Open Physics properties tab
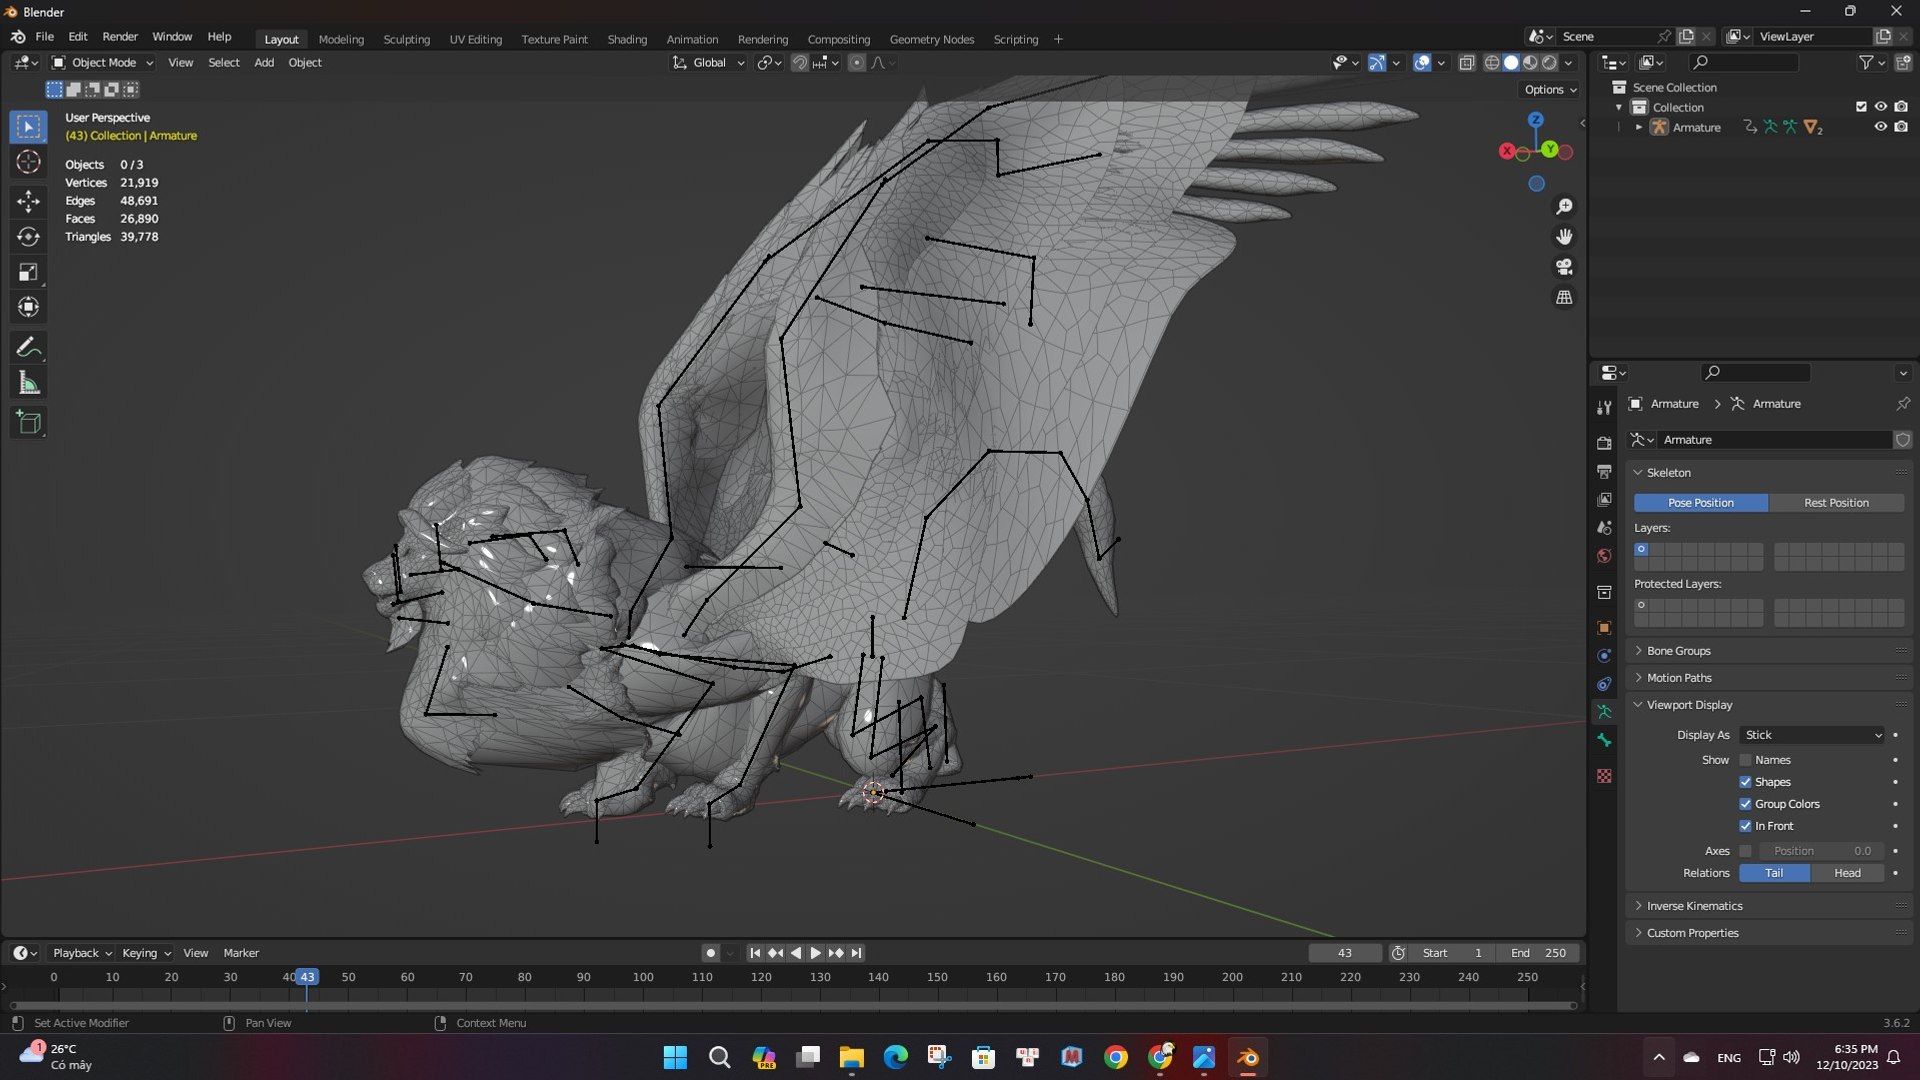Screen dimensions: 1920x1080 1604,656
